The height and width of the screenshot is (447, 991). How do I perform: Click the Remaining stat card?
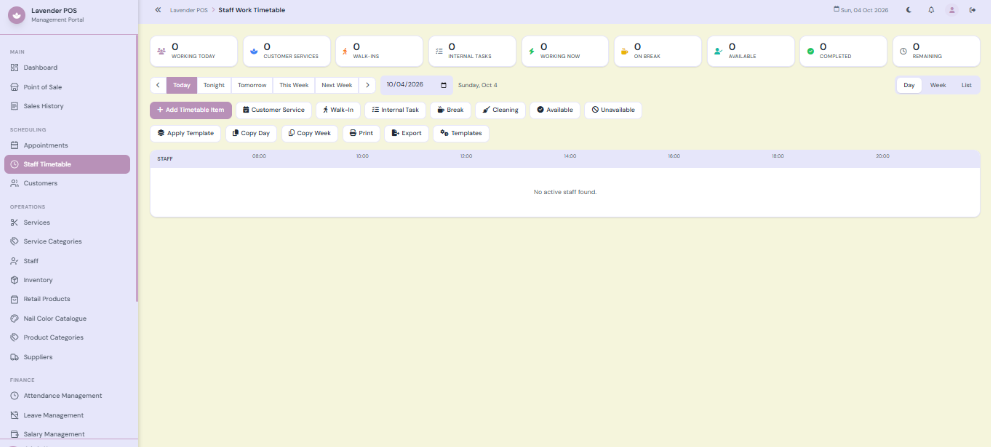936,51
